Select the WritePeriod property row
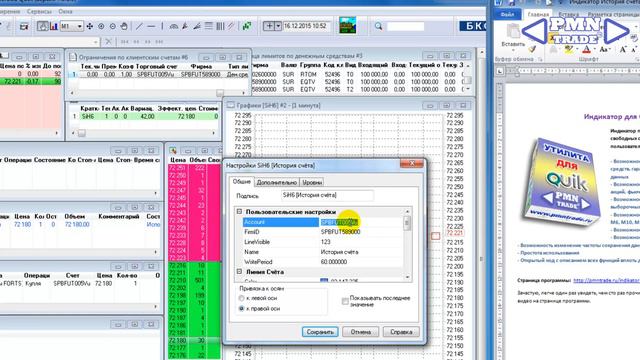640x360 pixels. point(322,262)
